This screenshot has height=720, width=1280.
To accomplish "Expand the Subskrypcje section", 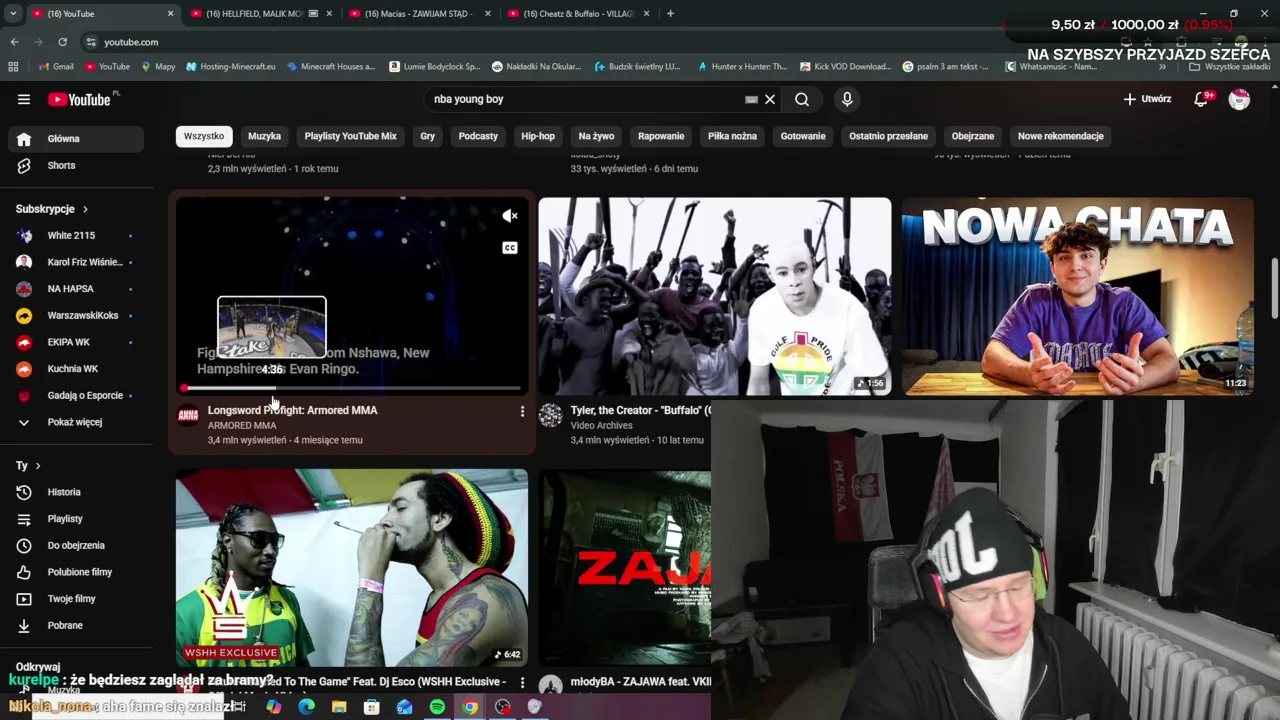I will pyautogui.click(x=52, y=209).
